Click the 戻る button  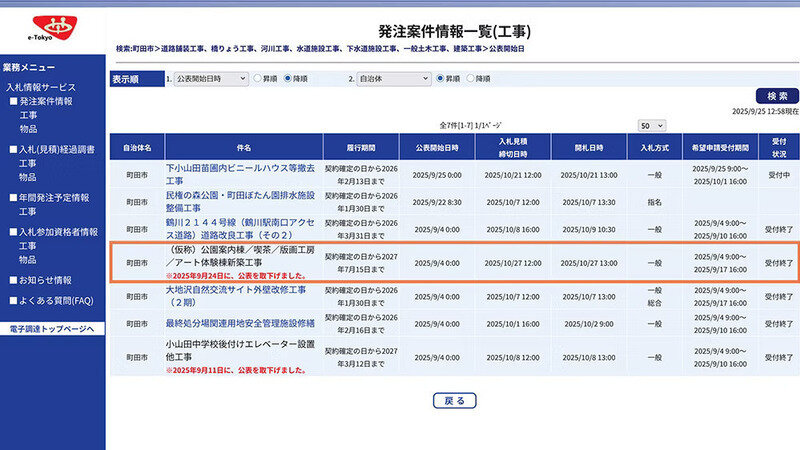tap(454, 400)
